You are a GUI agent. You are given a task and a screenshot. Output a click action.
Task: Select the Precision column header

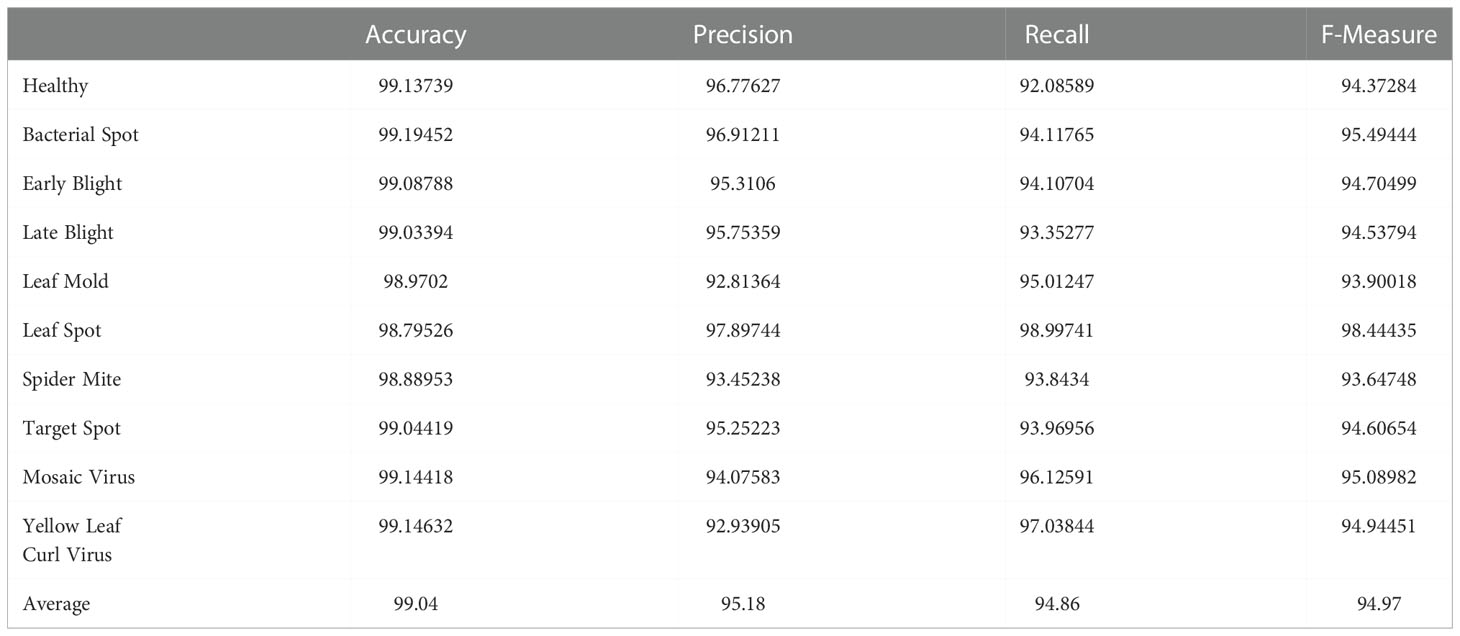743,35
